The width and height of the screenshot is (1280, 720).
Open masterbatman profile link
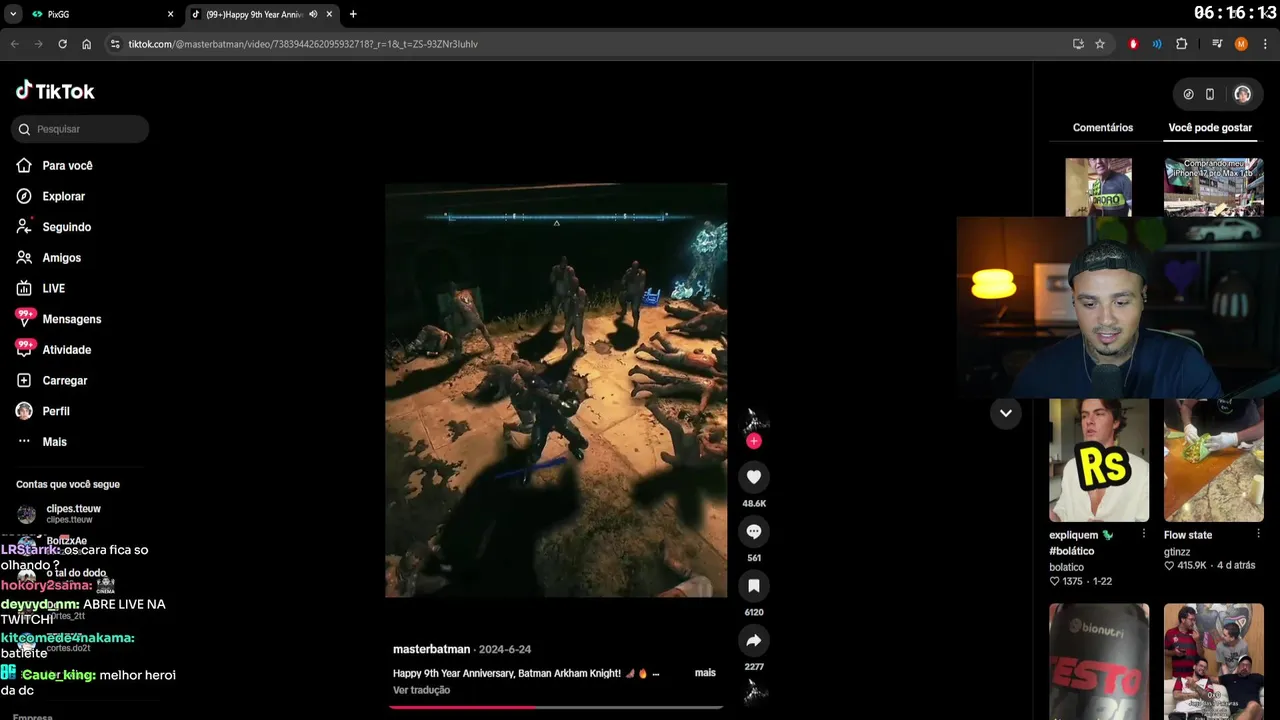(x=431, y=650)
